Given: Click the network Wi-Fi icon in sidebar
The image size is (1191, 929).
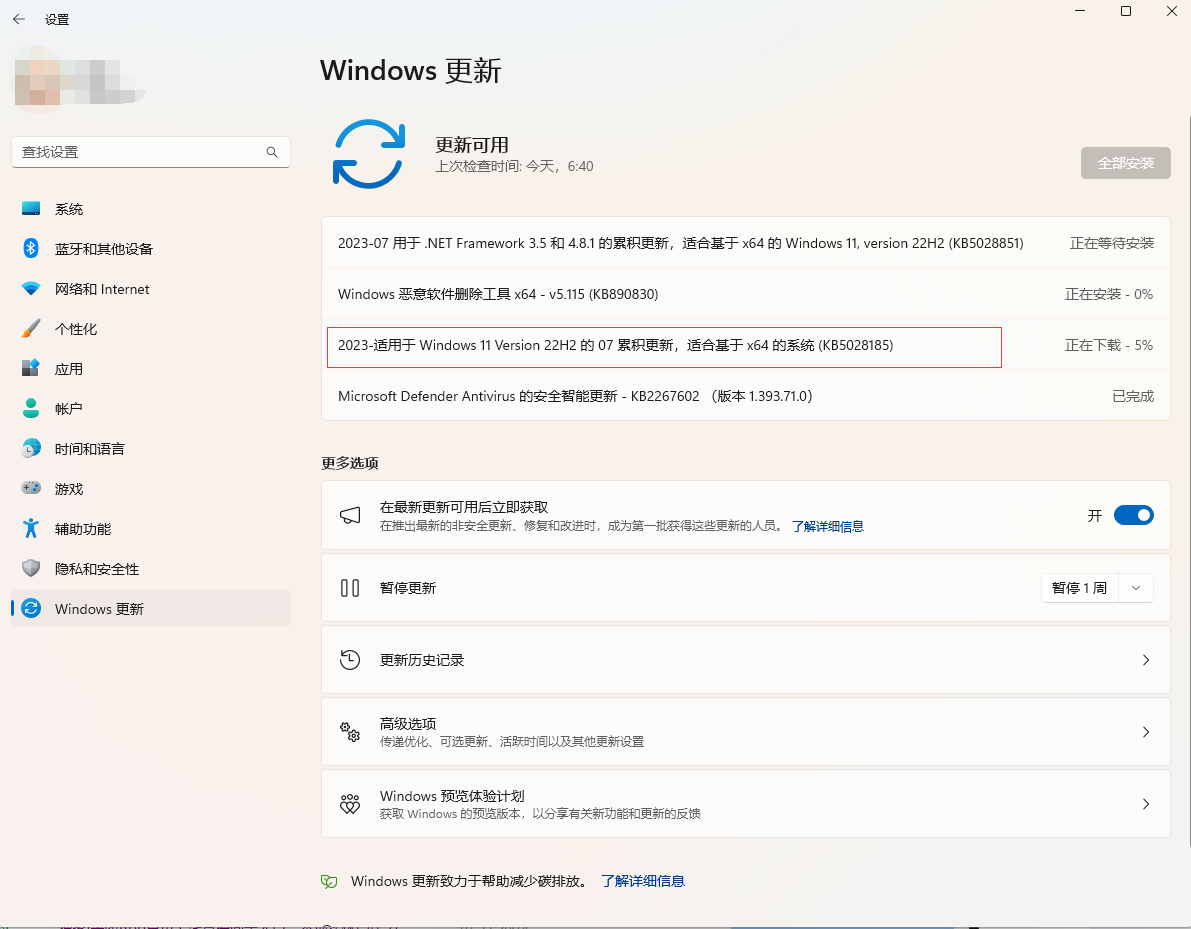Looking at the screenshot, I should pos(31,289).
